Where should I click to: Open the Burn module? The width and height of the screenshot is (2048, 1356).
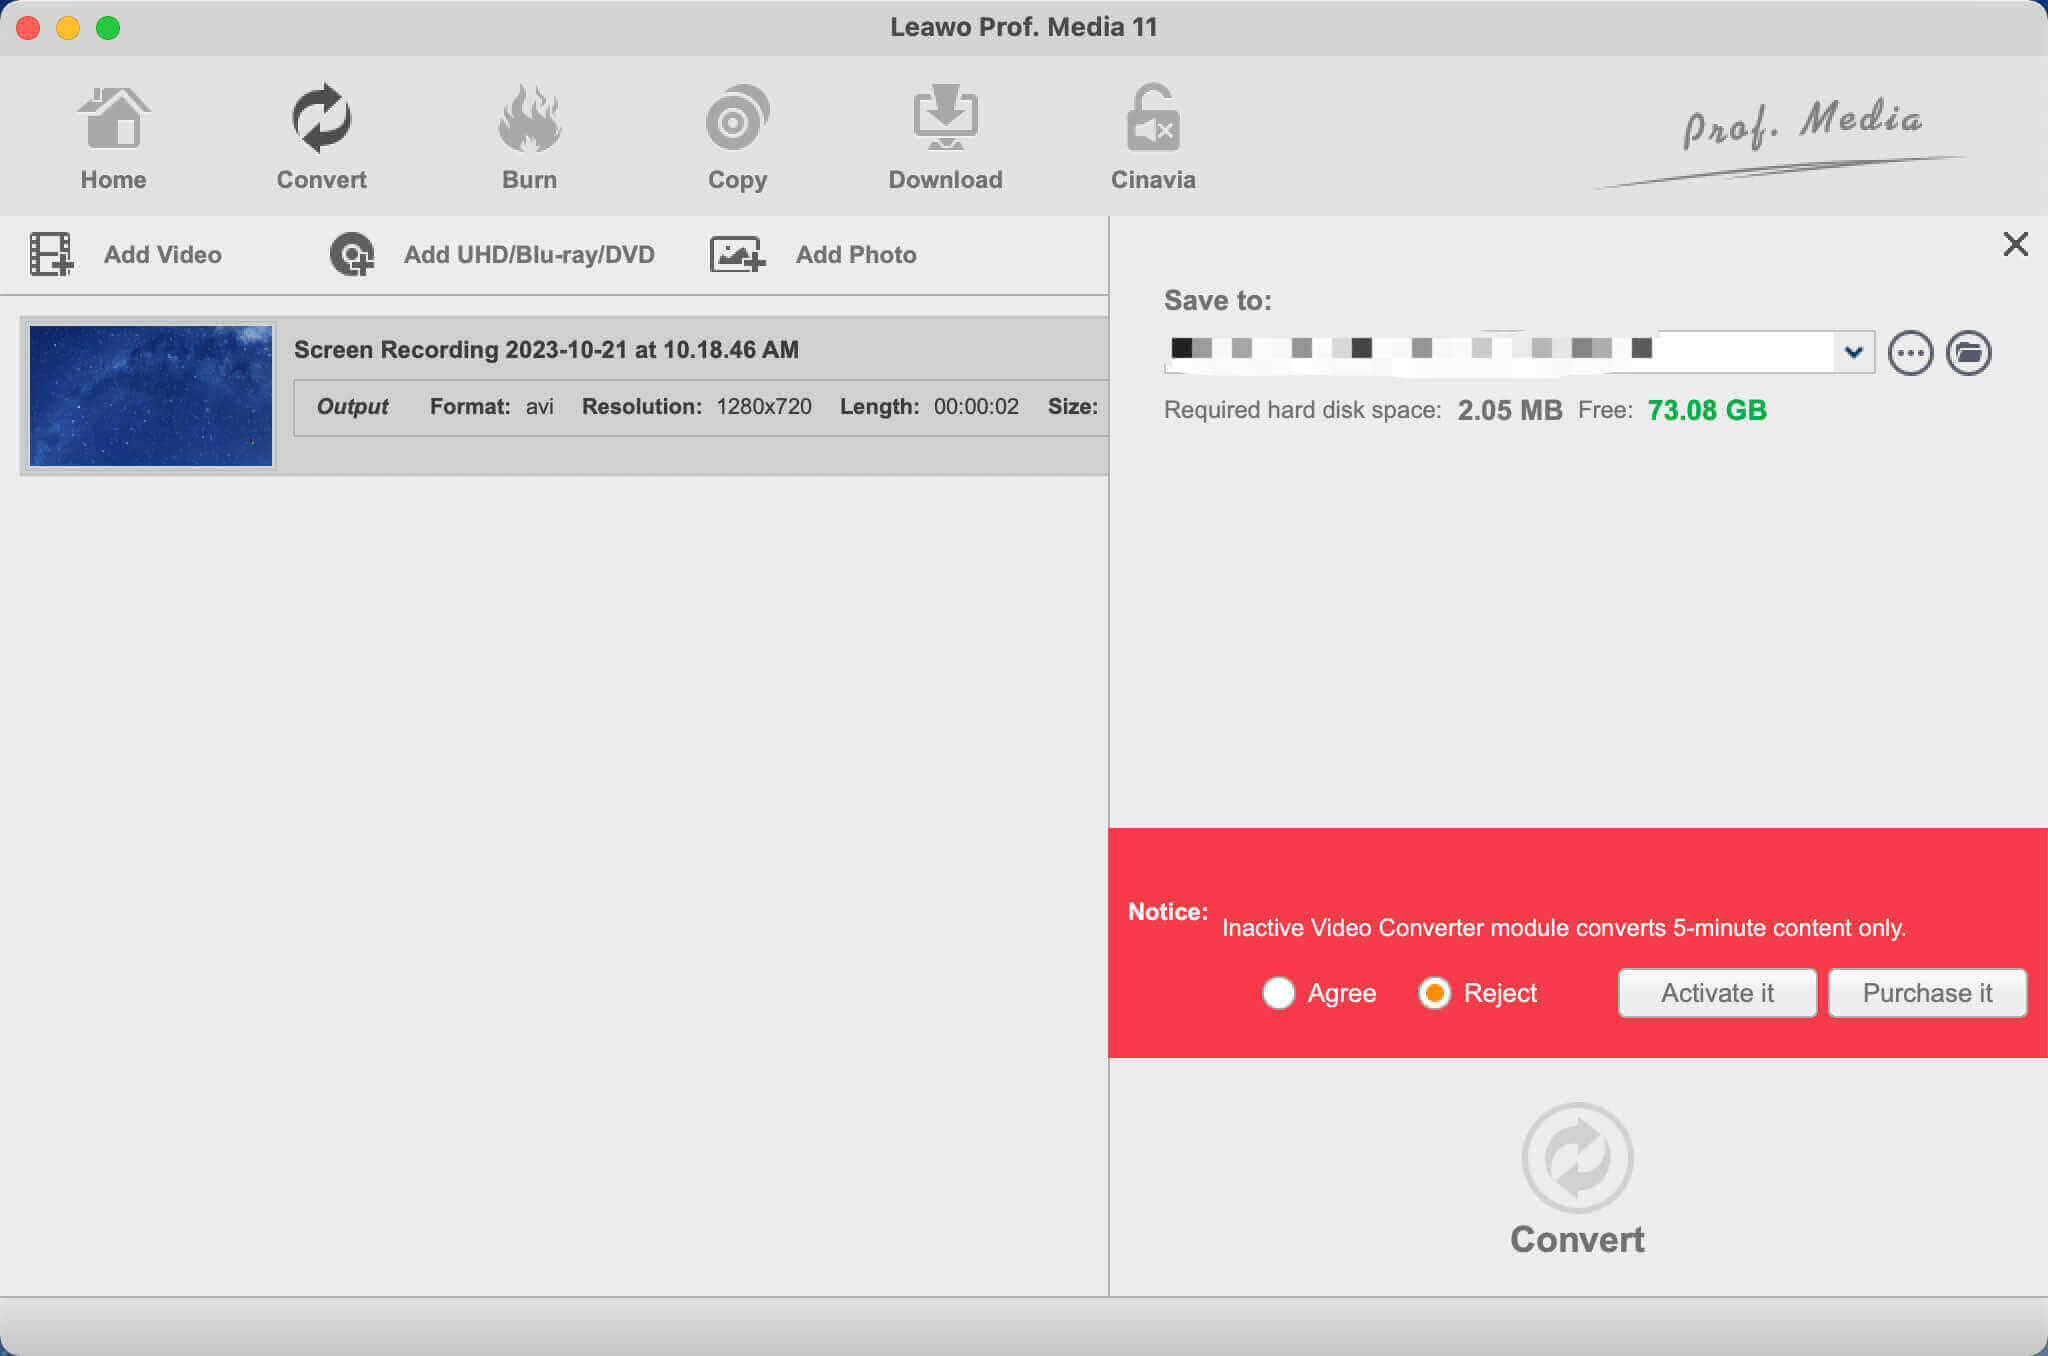click(x=529, y=135)
